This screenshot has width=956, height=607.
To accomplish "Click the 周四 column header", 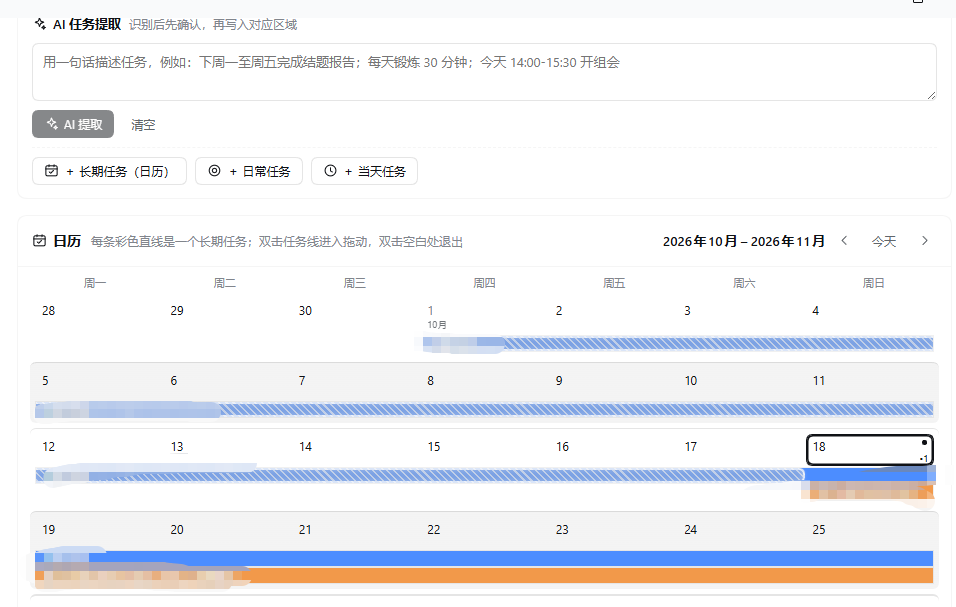I will [485, 283].
